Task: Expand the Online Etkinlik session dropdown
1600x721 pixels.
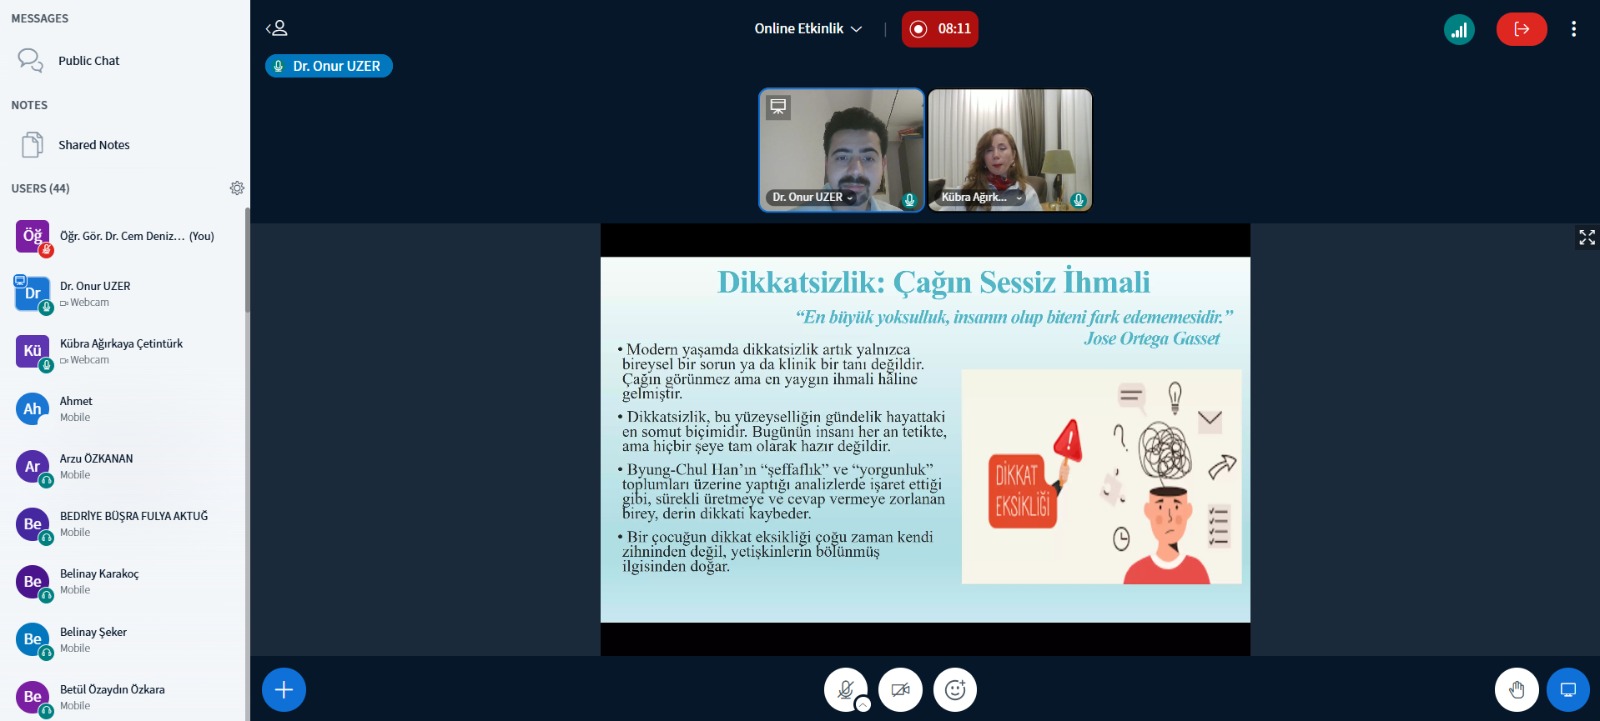Action: pyautogui.click(x=808, y=29)
